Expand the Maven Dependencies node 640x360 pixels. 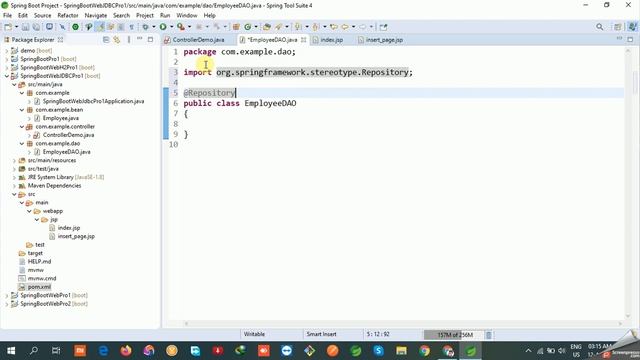point(14,186)
